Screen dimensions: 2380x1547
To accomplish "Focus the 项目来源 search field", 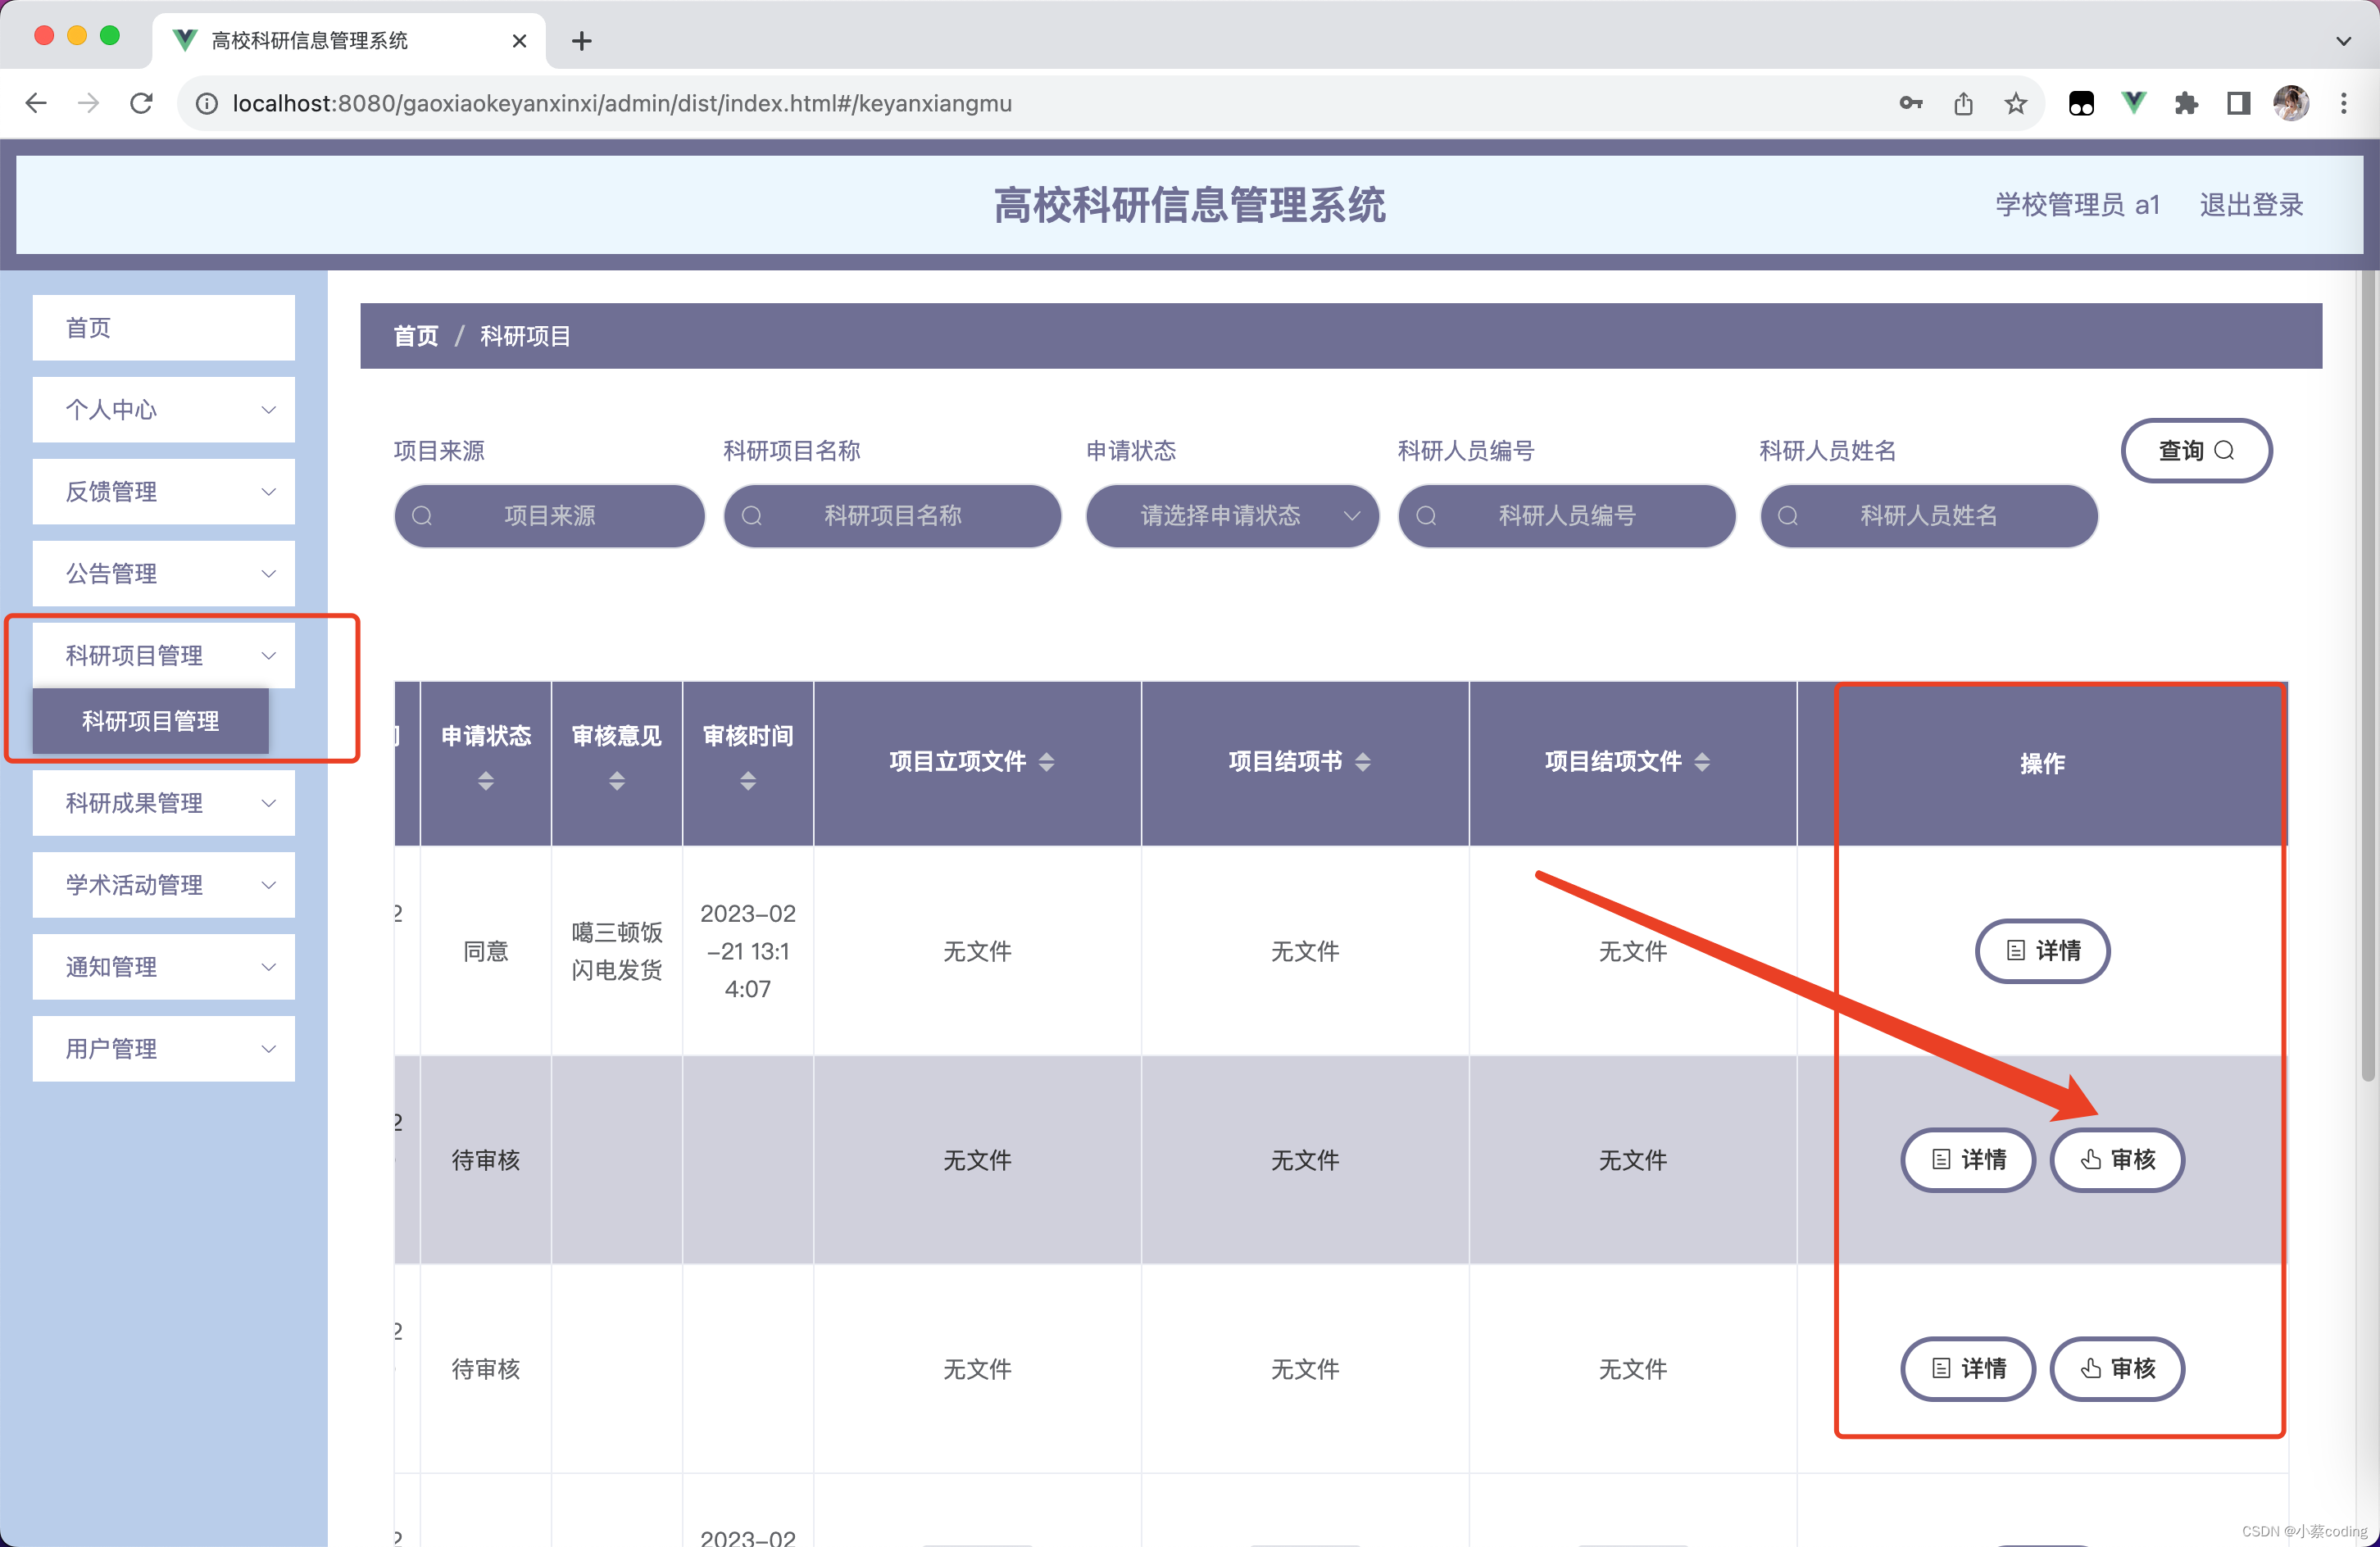I will point(549,516).
